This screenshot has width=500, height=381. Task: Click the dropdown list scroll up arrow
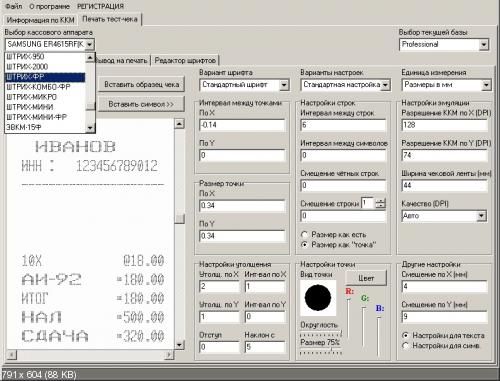click(90, 58)
